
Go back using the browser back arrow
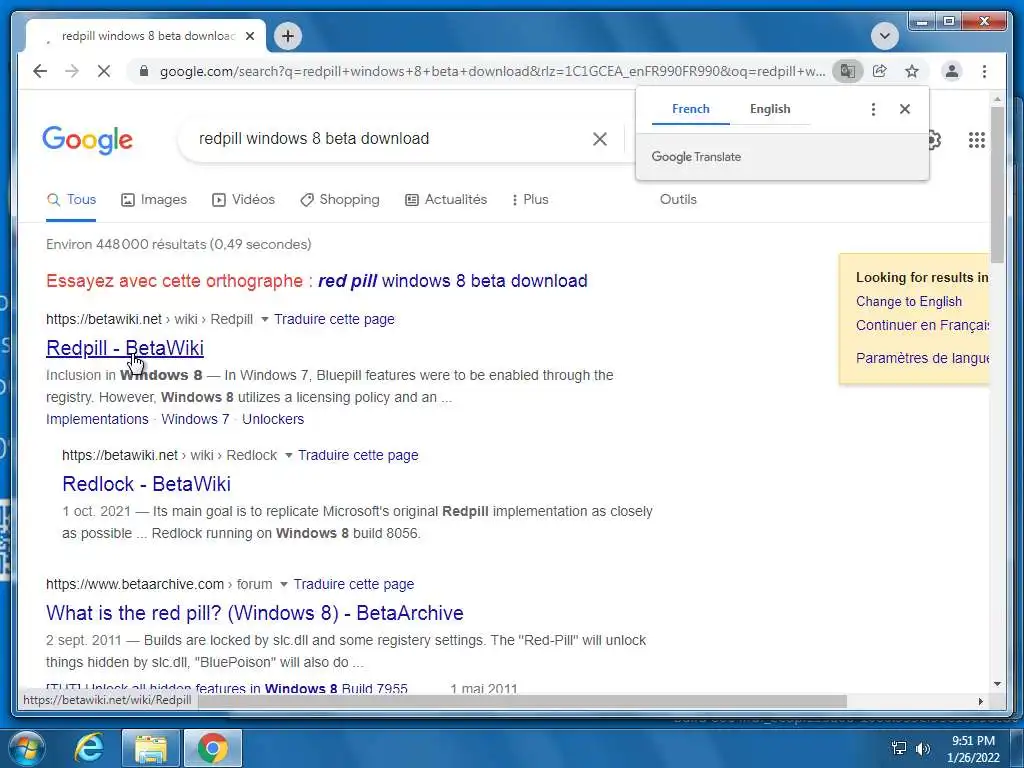pos(40,71)
